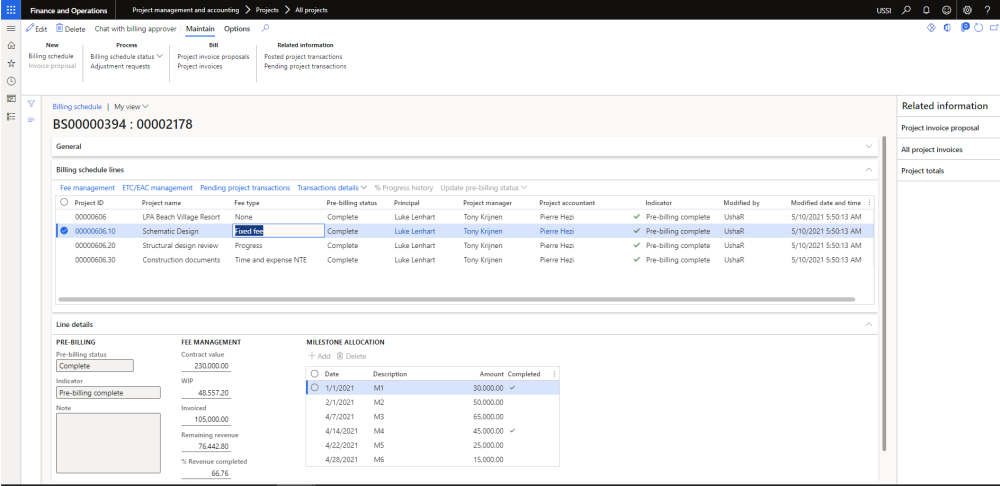
Task: Open the app launcher waffle icon
Action: [11, 9]
